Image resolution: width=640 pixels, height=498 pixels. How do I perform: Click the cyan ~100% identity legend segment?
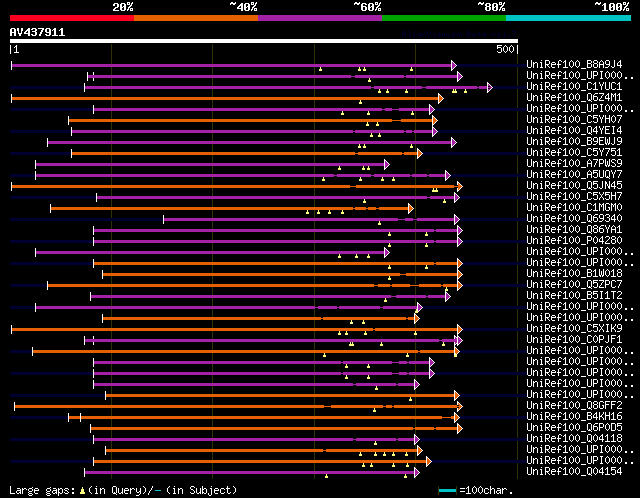pos(569,18)
